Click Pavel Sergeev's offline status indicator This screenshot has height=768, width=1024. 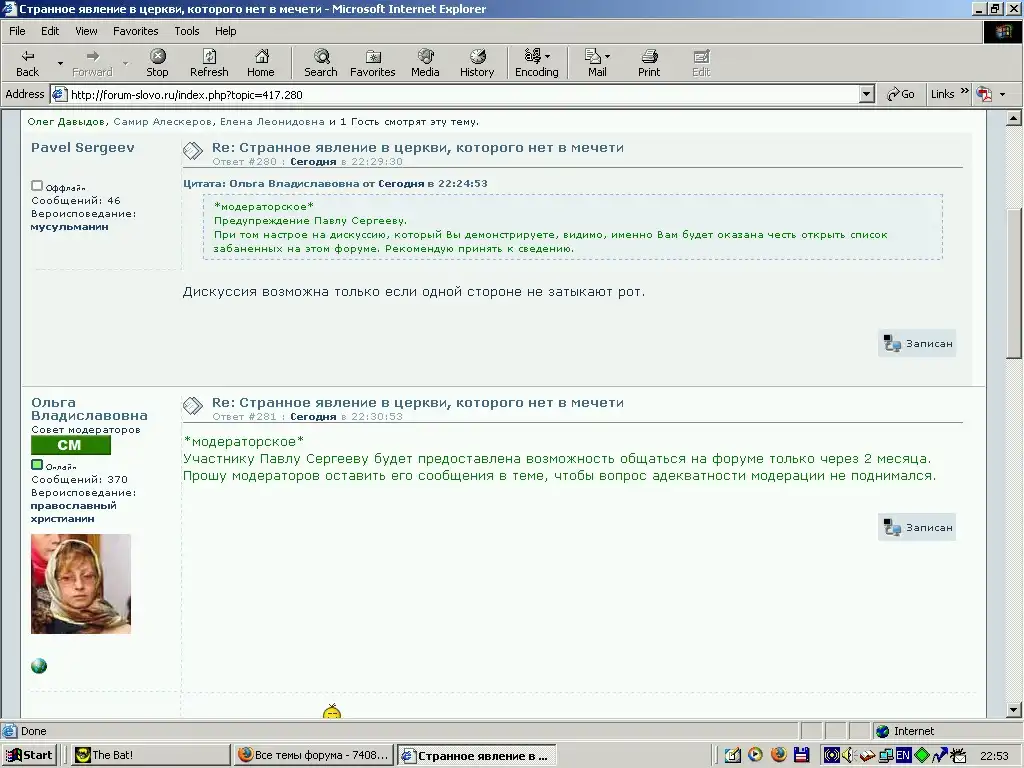37,186
